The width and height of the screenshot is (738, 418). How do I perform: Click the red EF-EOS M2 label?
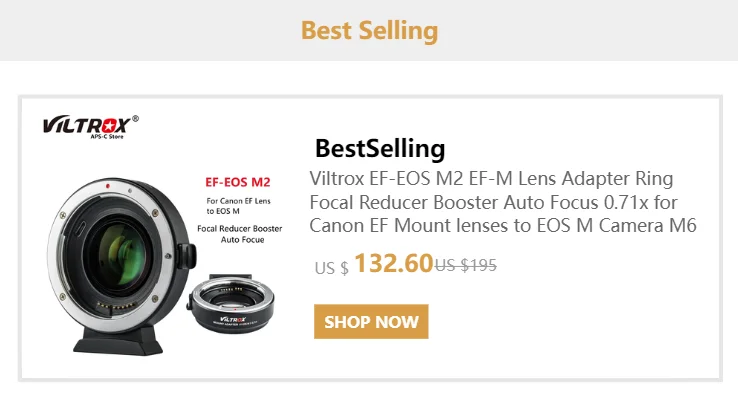tap(238, 181)
